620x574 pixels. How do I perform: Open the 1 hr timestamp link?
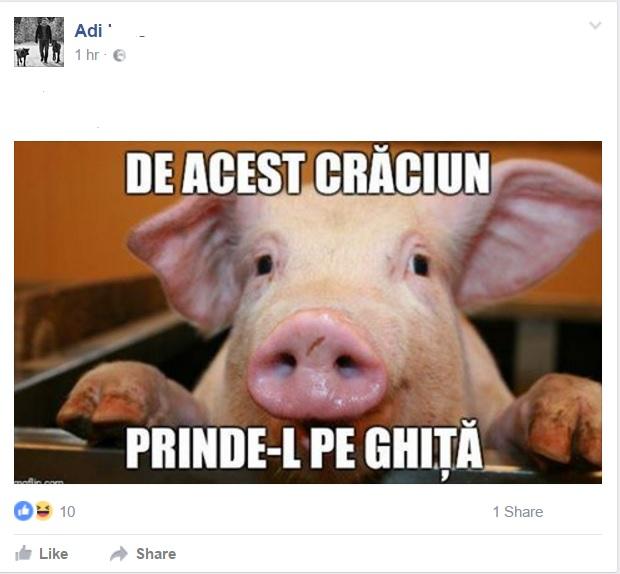click(x=87, y=55)
